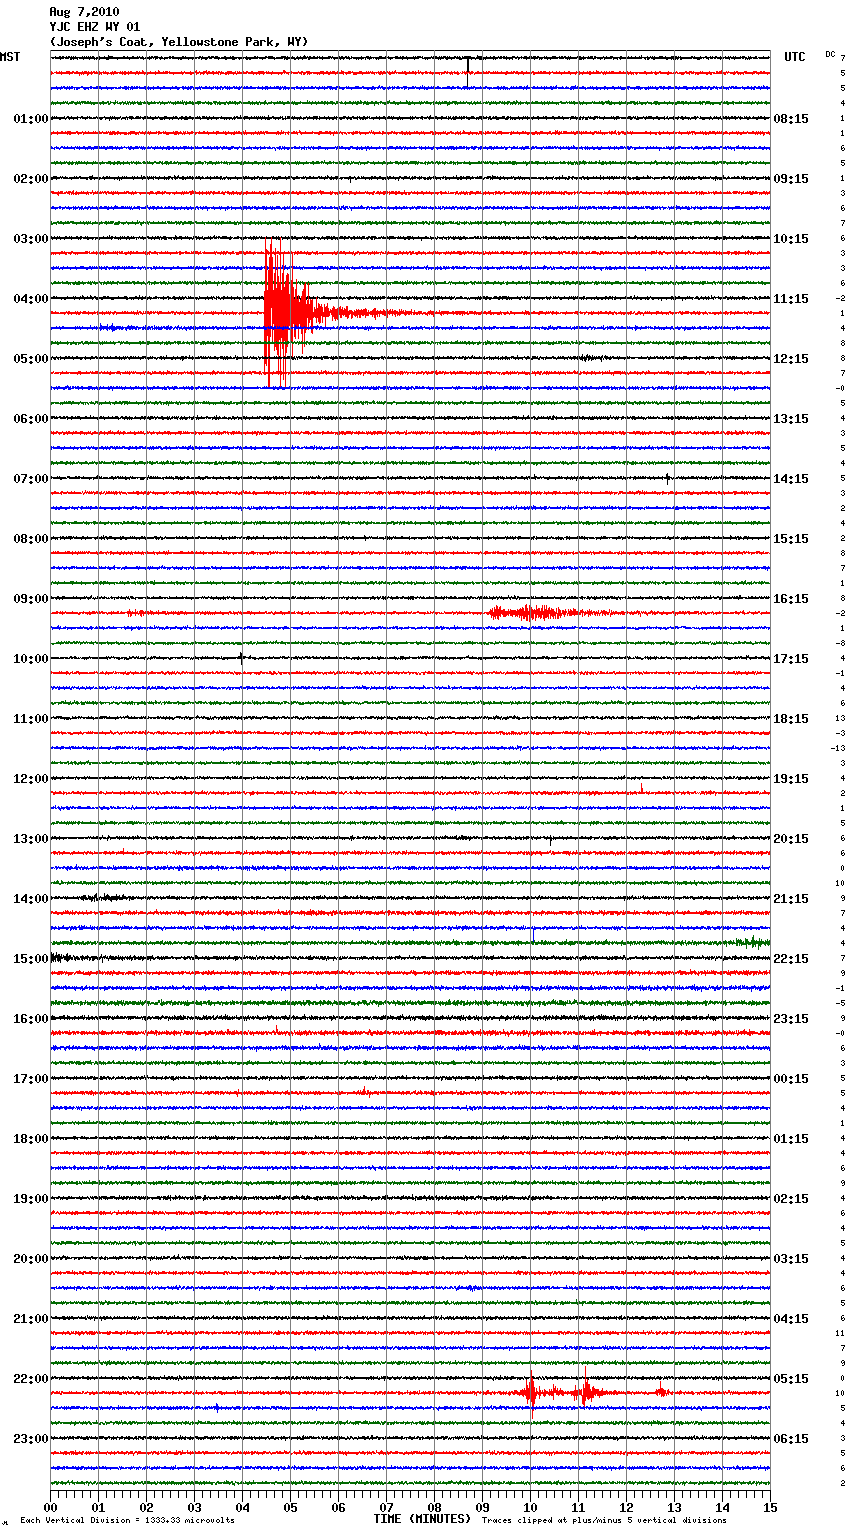Select the 07:00 MST row label
850x1534 pixels.
click(31, 479)
